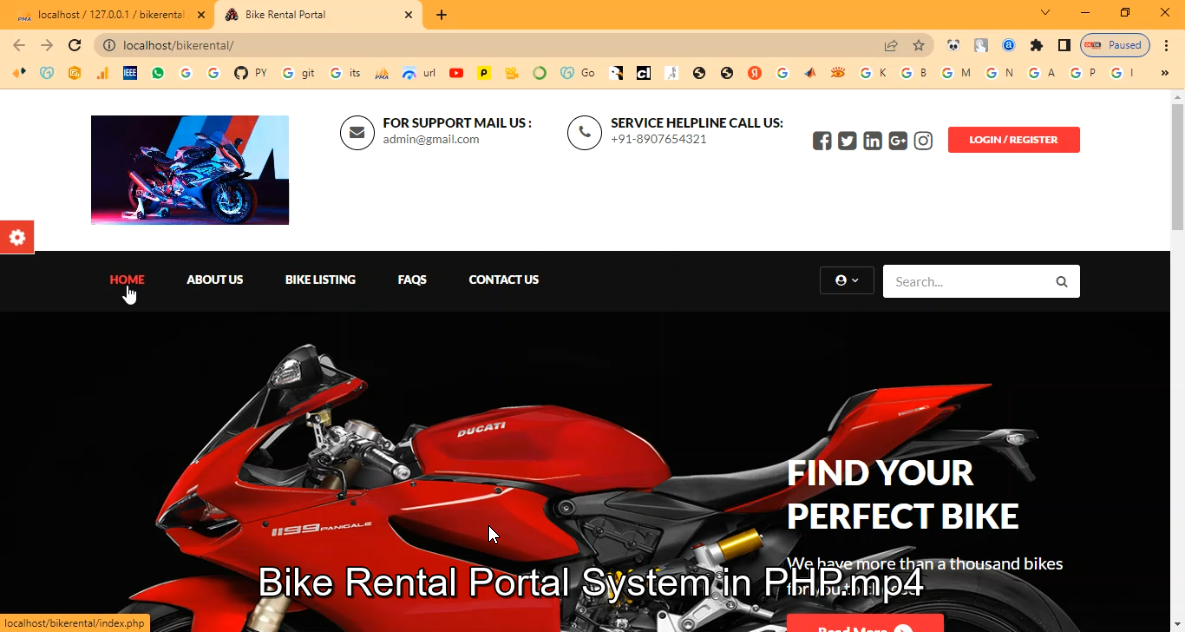Image resolution: width=1185 pixels, height=632 pixels.
Task: Open Twitter social icon in header
Action: click(847, 141)
